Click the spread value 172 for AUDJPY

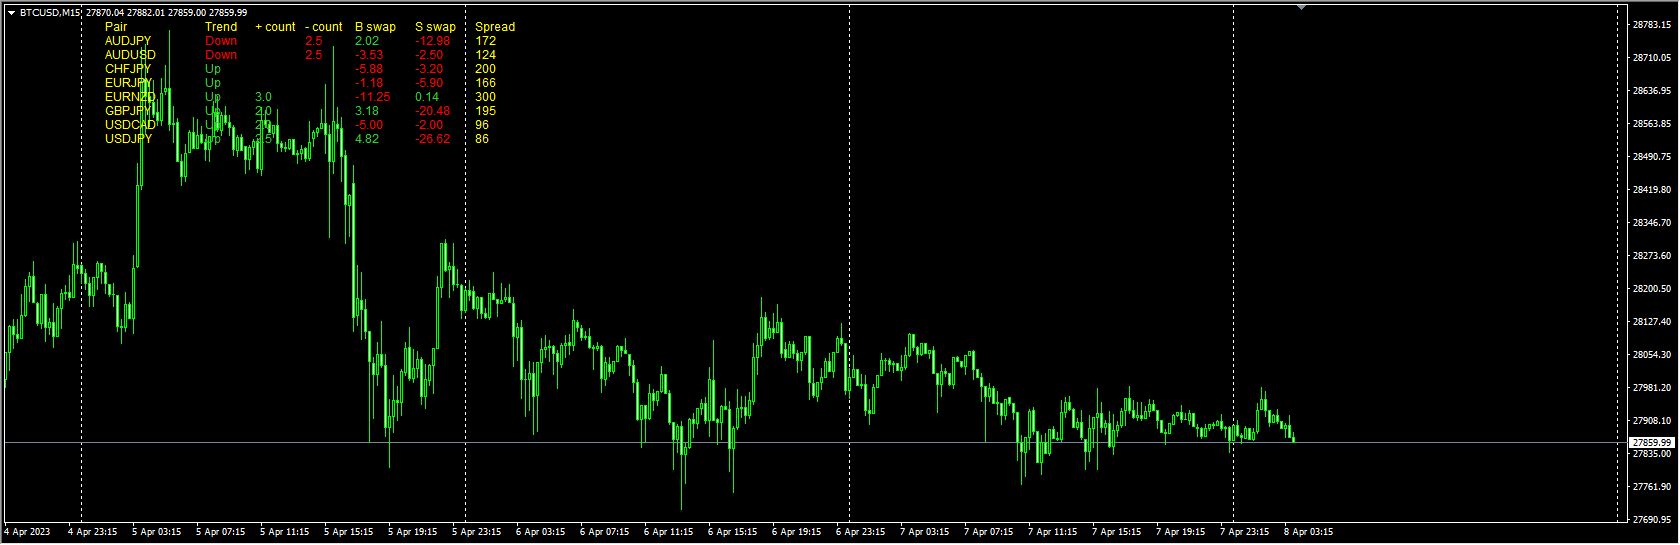(x=486, y=41)
